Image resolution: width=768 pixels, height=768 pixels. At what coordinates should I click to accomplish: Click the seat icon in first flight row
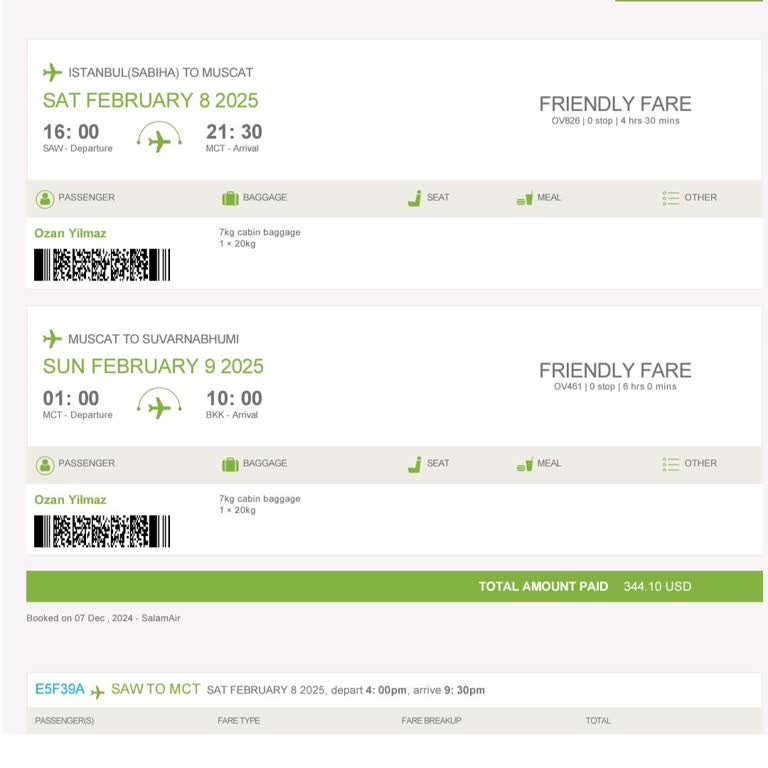click(x=414, y=198)
